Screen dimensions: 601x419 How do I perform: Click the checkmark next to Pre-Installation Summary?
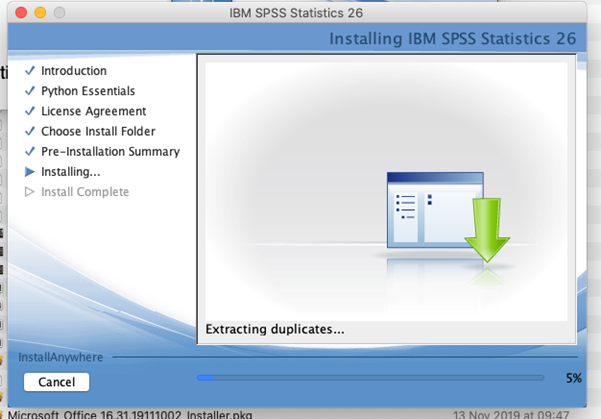point(30,151)
